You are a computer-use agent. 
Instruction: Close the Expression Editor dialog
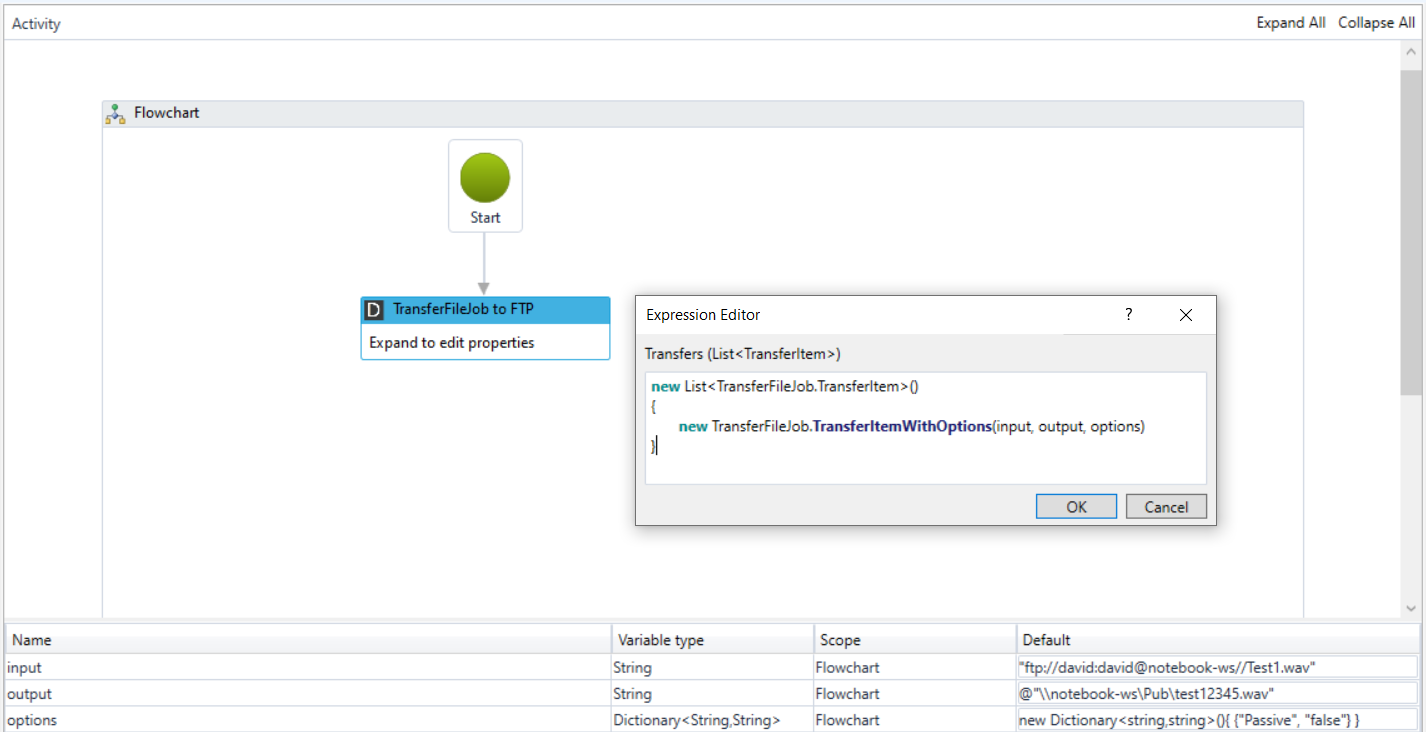pos(1186,315)
